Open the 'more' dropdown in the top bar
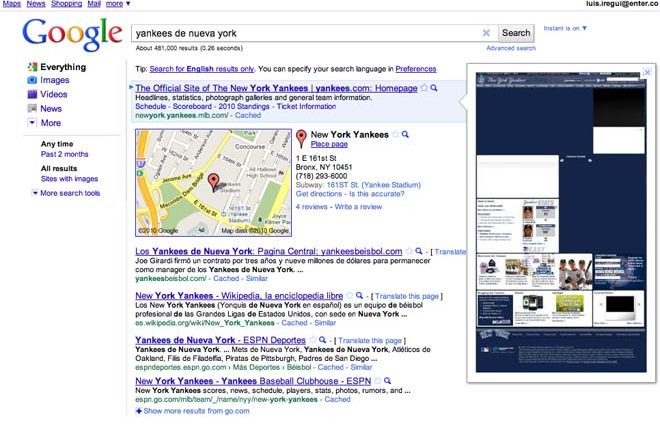This screenshot has width=660, height=432. [118, 4]
